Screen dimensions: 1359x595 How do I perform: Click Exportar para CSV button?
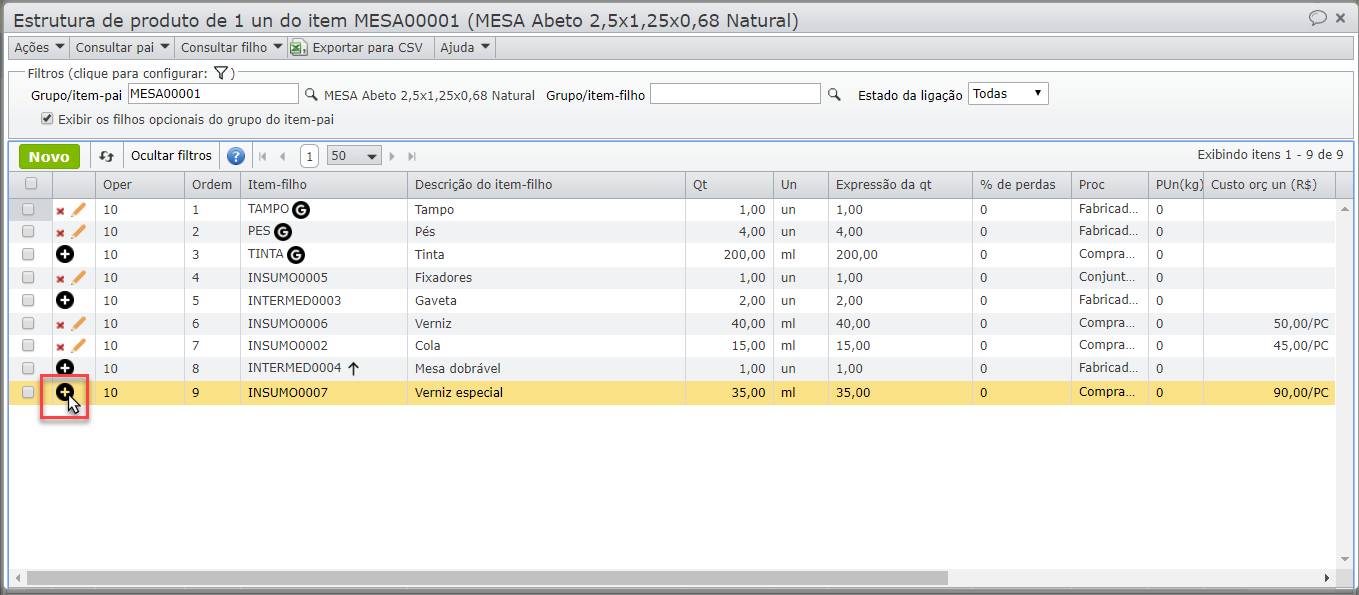[357, 47]
